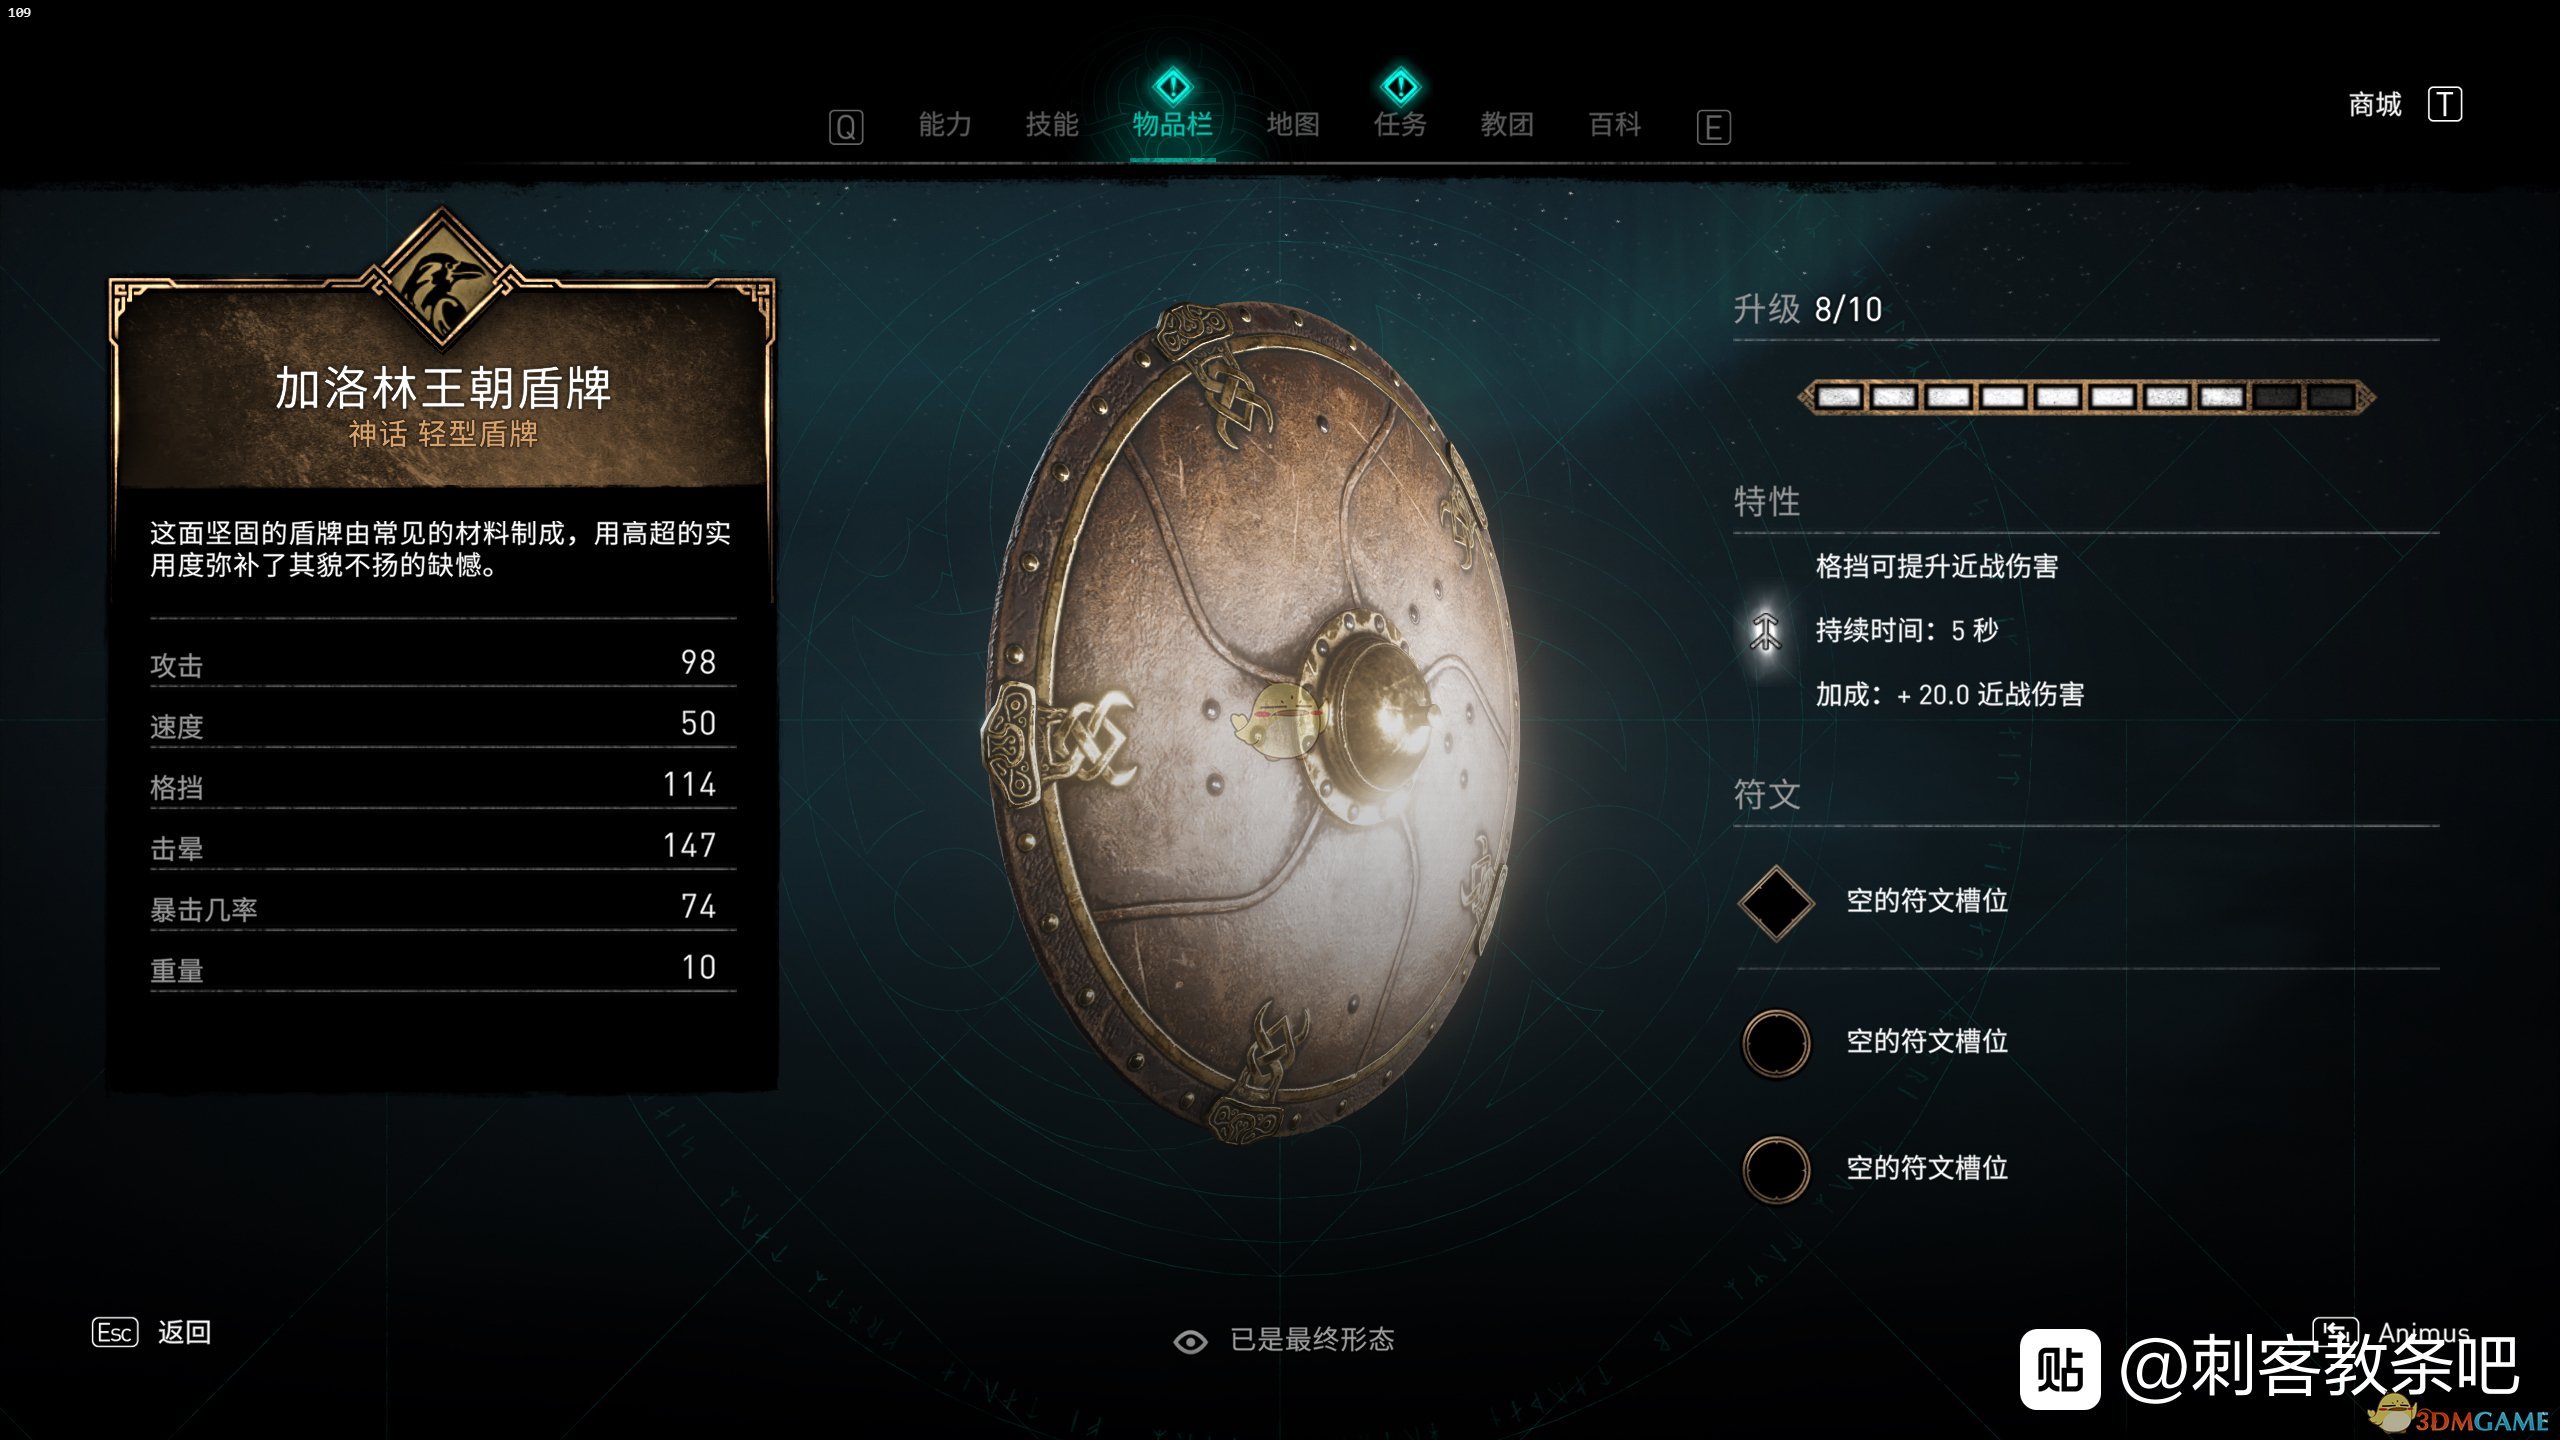Go to the 教团 tab
Screen dimensions: 2560x1440
tap(1507, 125)
